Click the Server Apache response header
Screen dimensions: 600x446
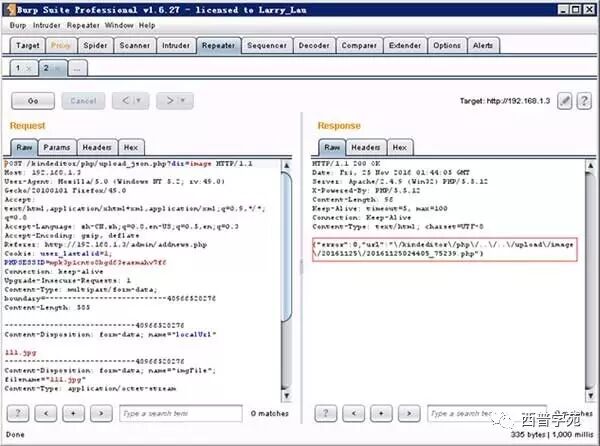pyautogui.click(x=400, y=181)
